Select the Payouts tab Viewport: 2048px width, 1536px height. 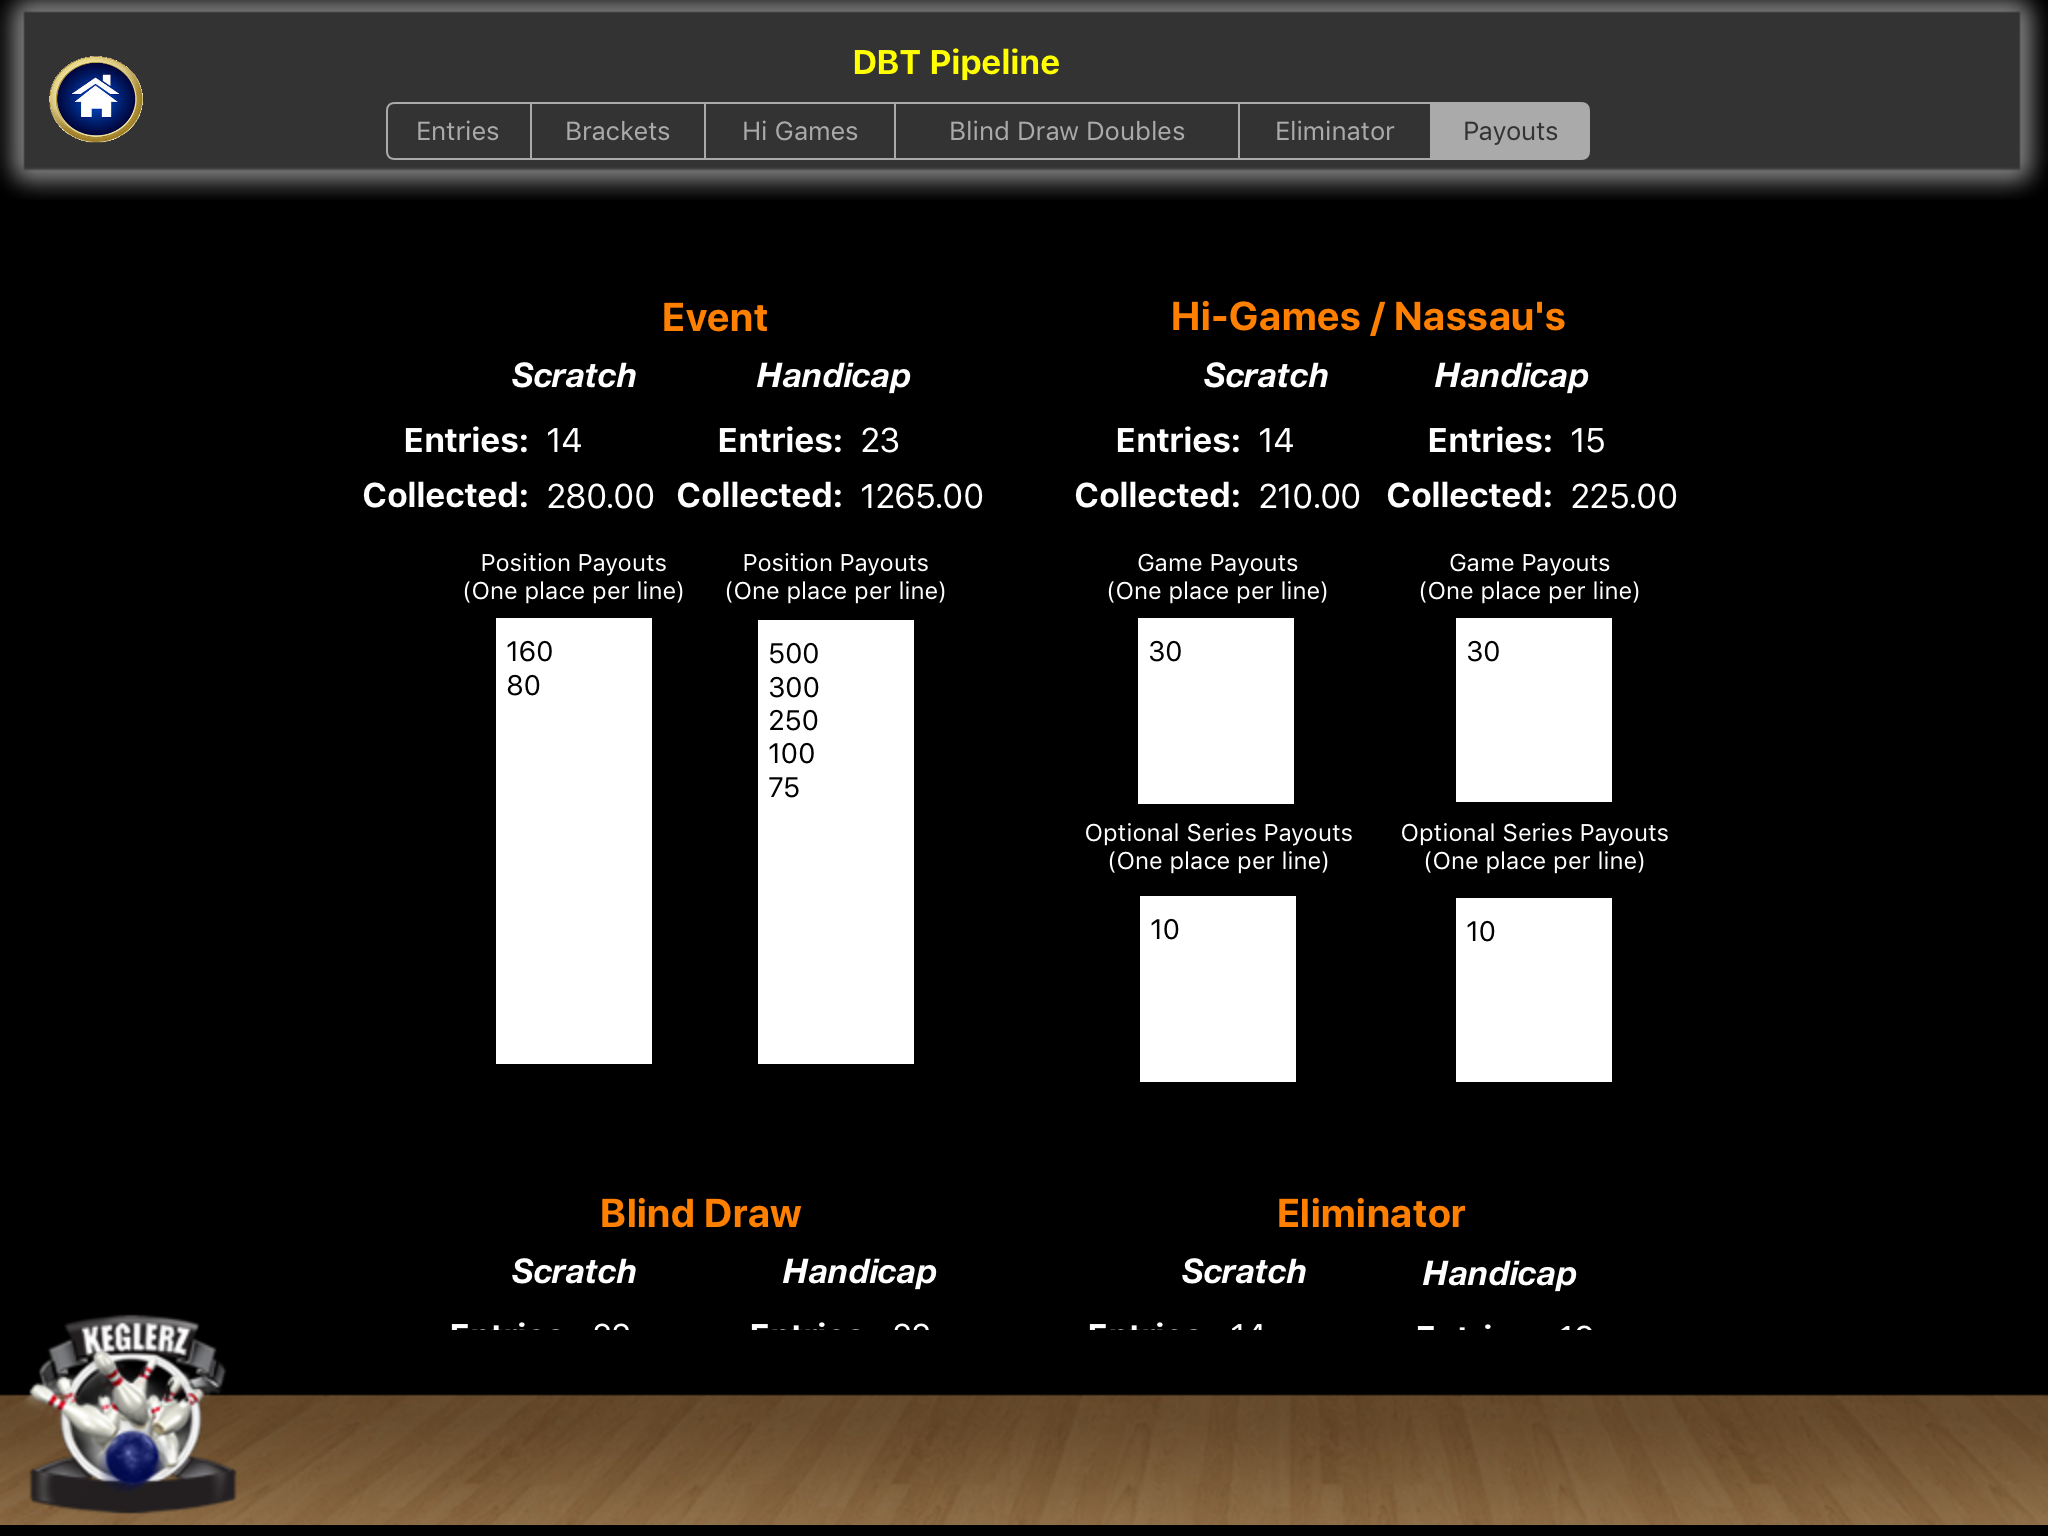1509,130
